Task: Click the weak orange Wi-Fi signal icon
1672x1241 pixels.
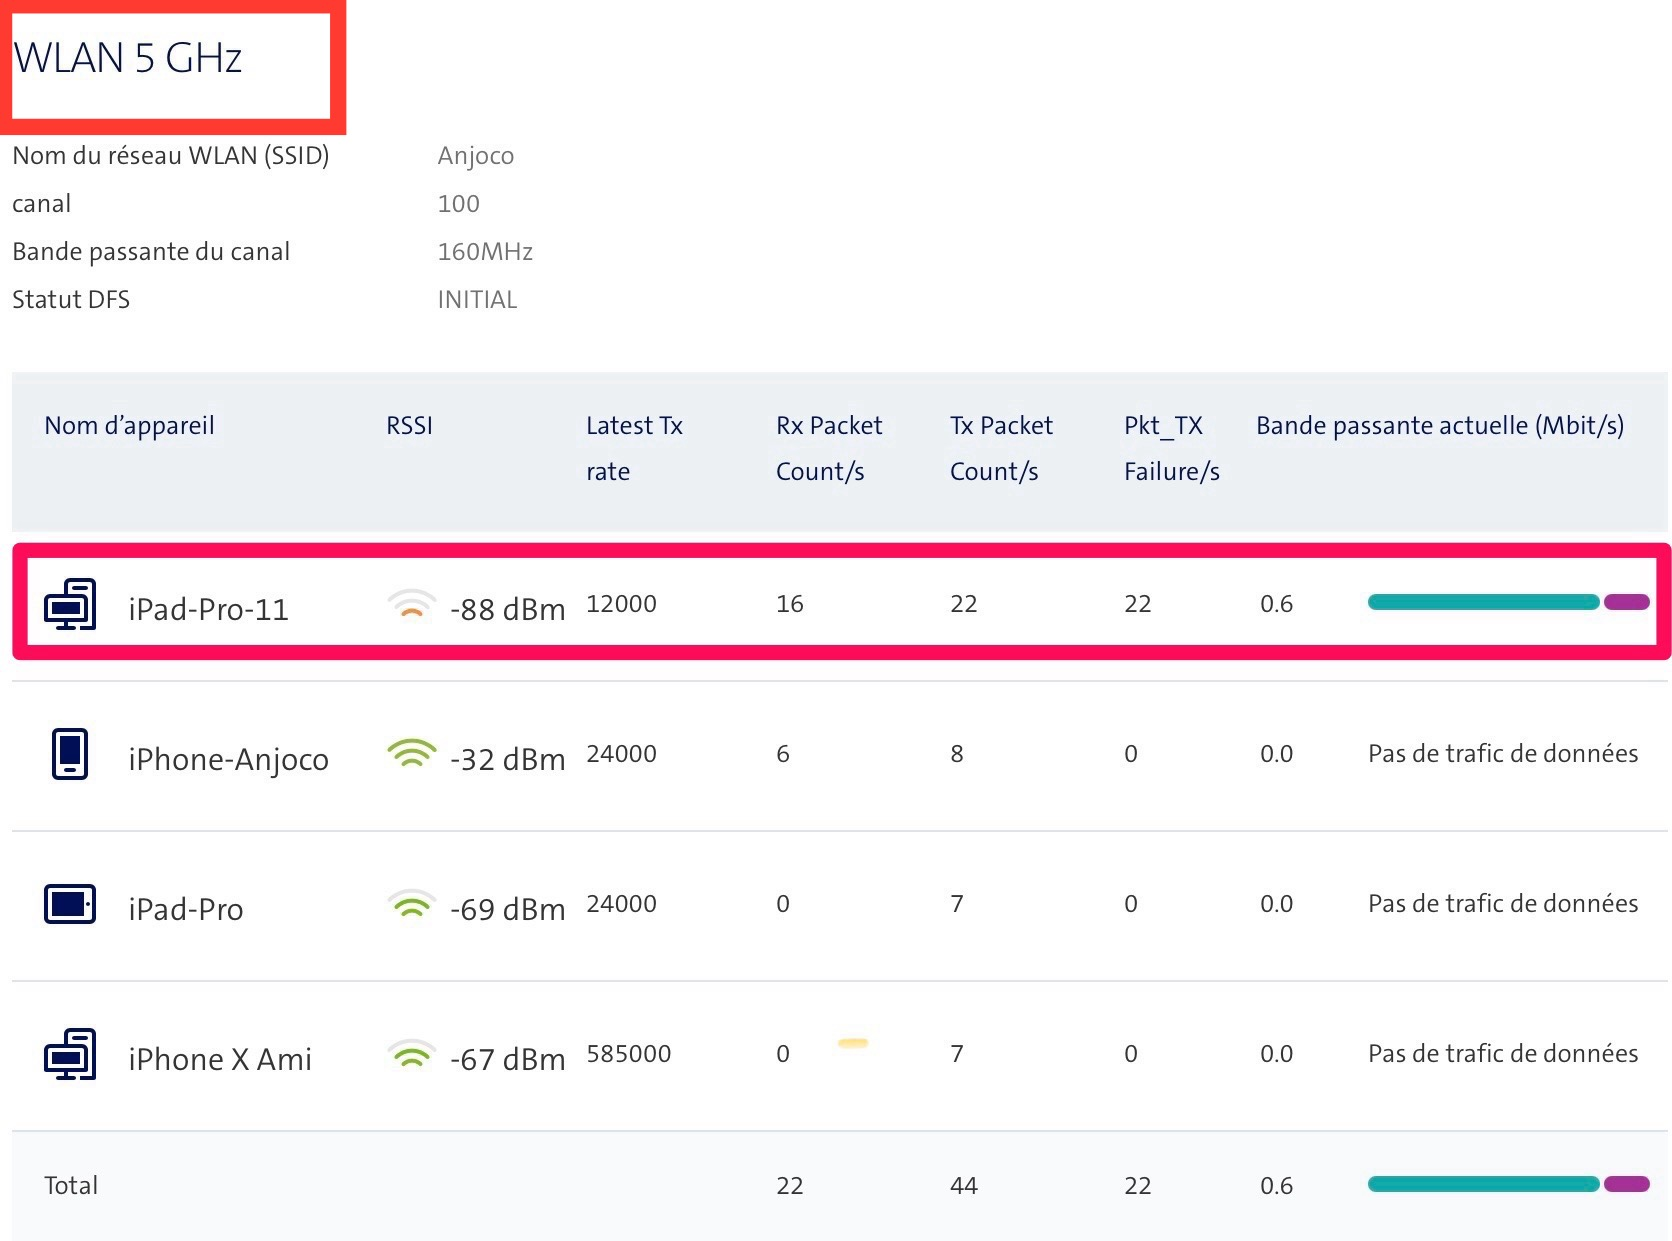Action: [x=412, y=605]
